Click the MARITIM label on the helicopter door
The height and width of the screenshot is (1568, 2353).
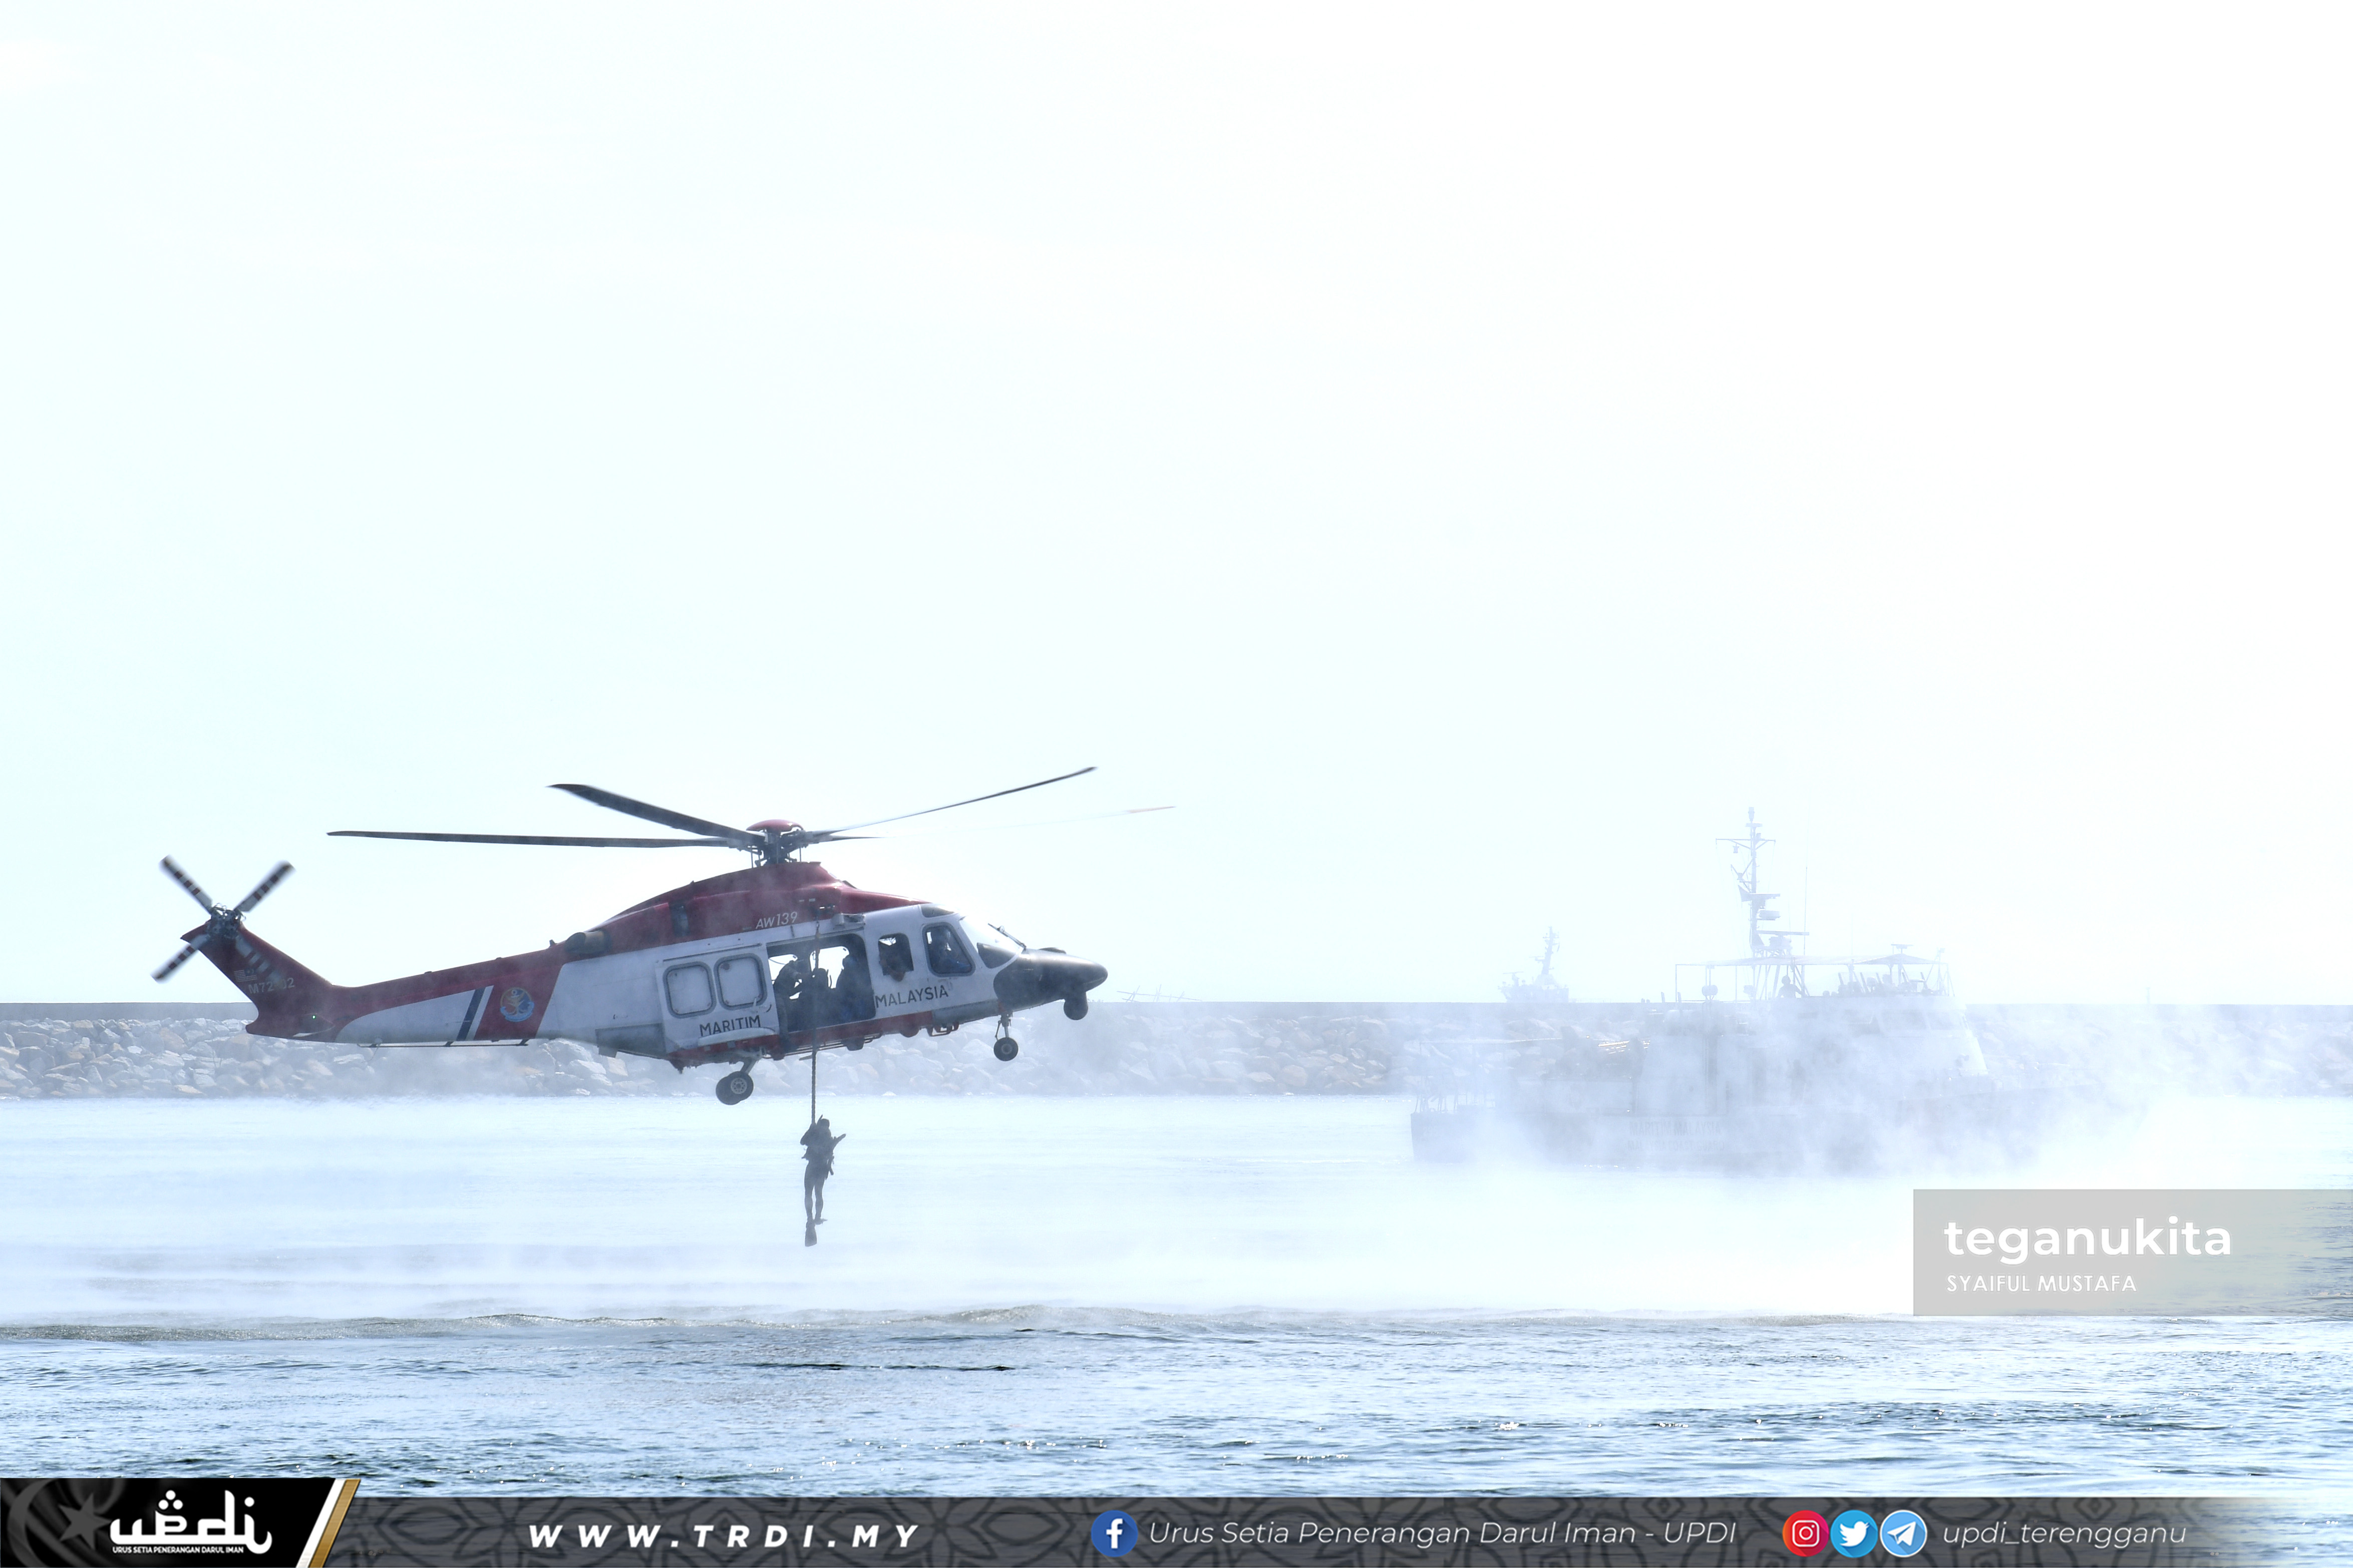[729, 1026]
